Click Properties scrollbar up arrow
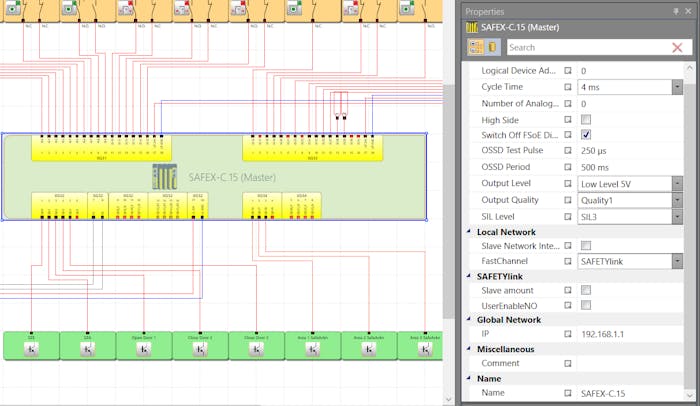Image resolution: width=700 pixels, height=406 pixels. point(690,68)
